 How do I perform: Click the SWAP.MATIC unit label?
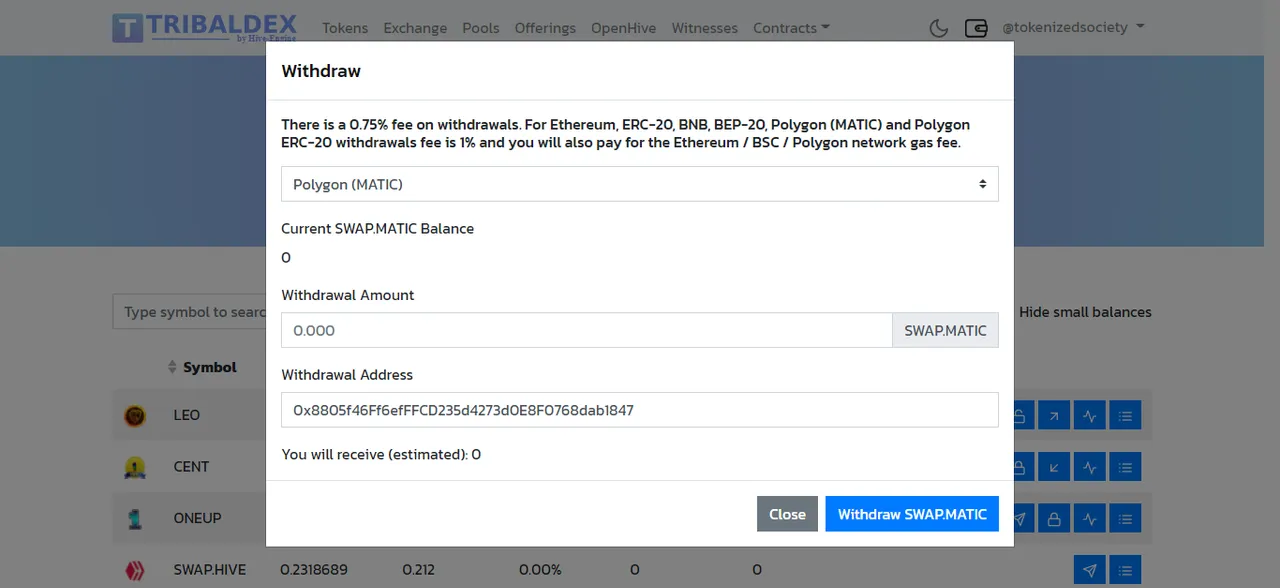tap(945, 330)
